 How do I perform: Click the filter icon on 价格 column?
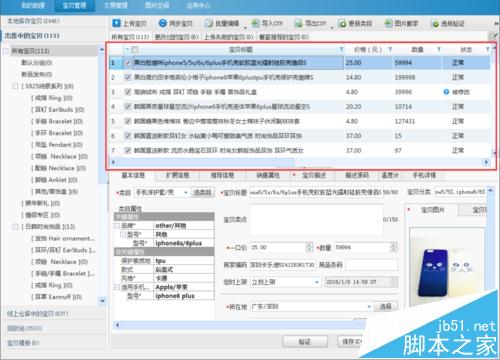pyautogui.click(x=390, y=49)
